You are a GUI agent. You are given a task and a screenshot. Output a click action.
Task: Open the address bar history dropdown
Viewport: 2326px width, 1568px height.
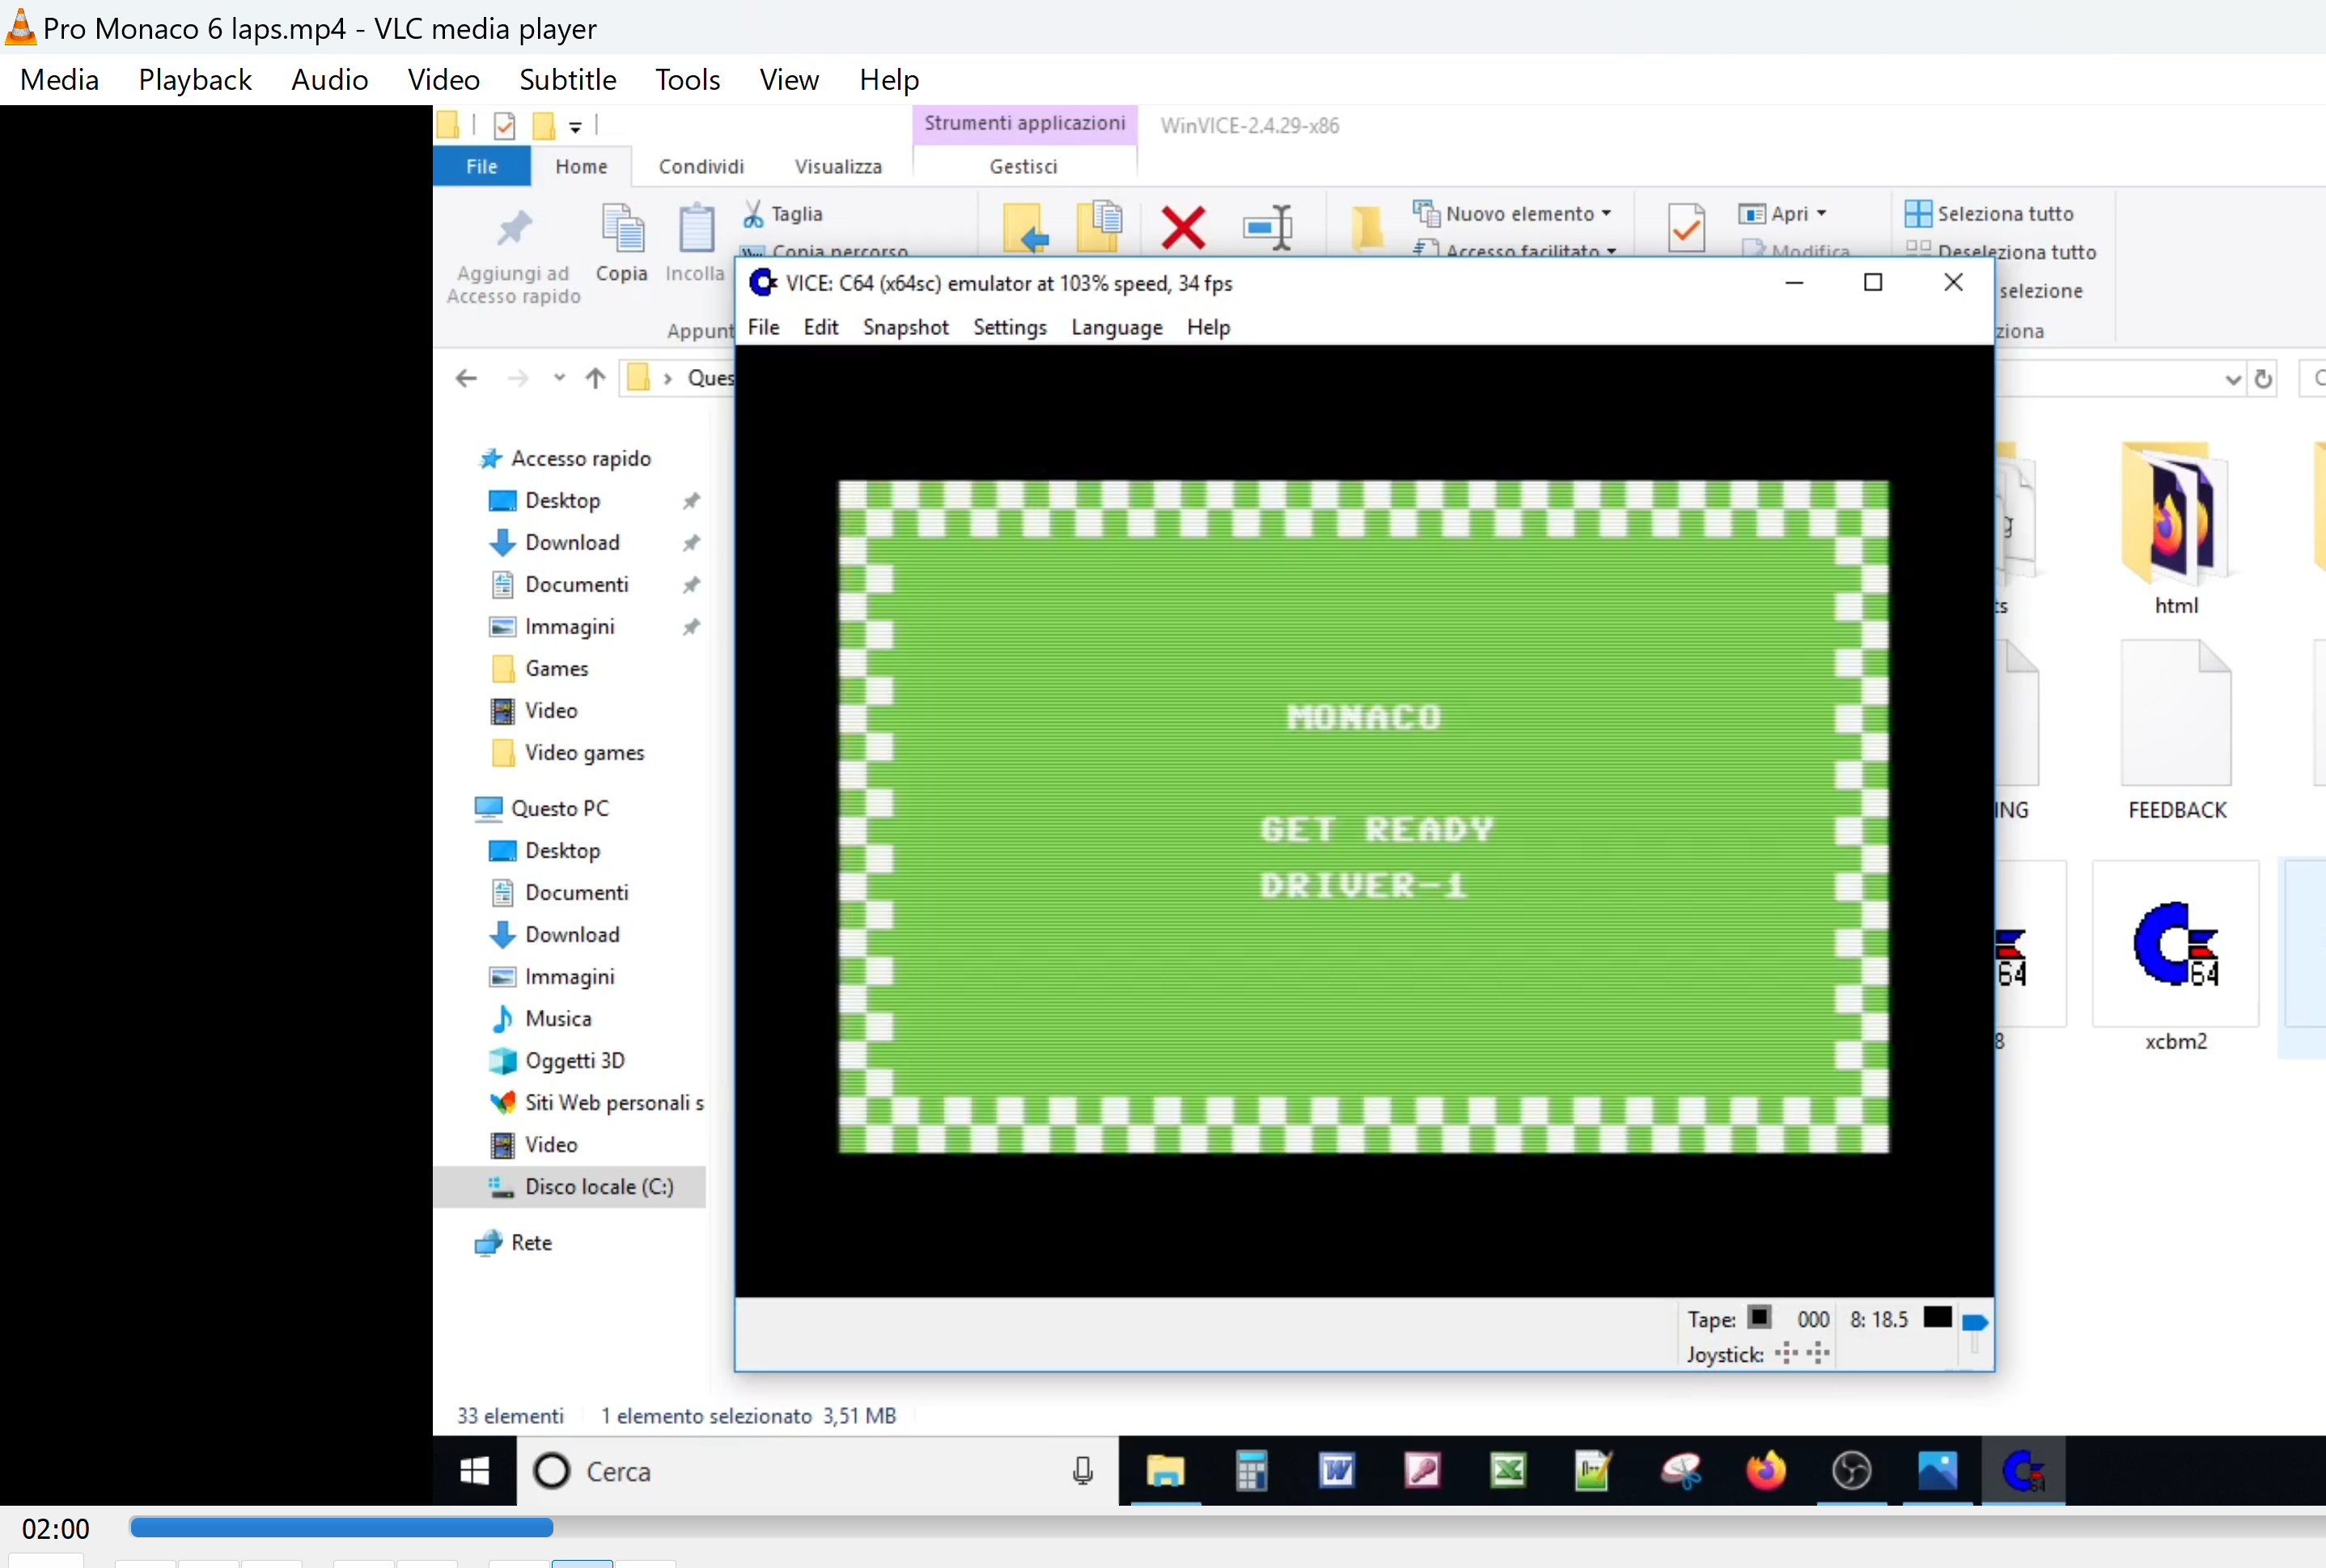pyautogui.click(x=2232, y=379)
